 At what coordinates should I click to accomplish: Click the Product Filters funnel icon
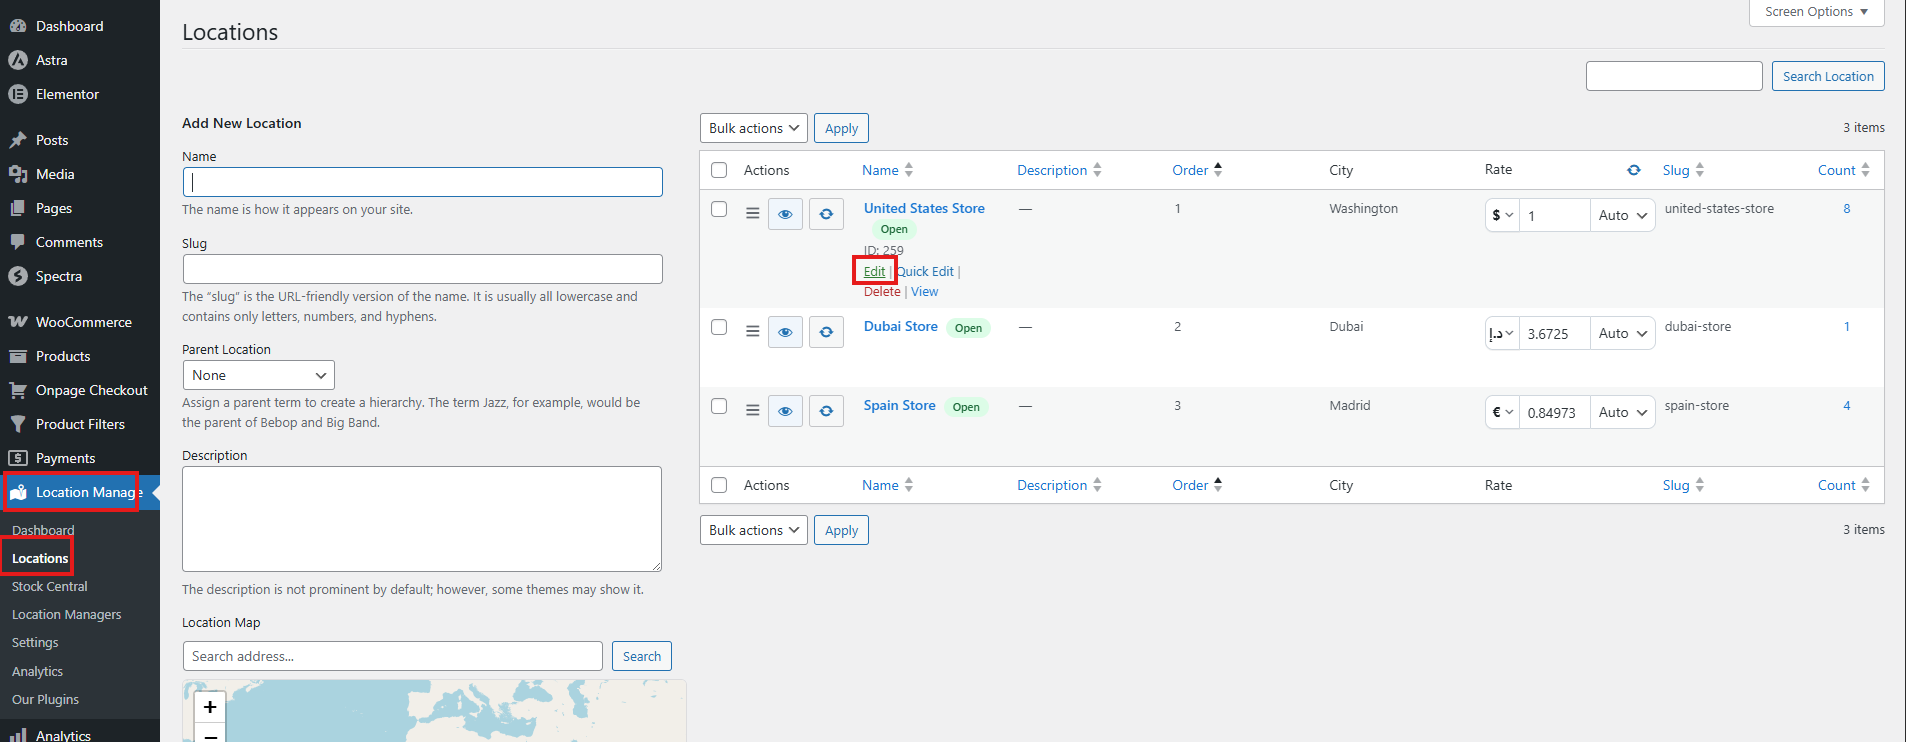coord(18,424)
